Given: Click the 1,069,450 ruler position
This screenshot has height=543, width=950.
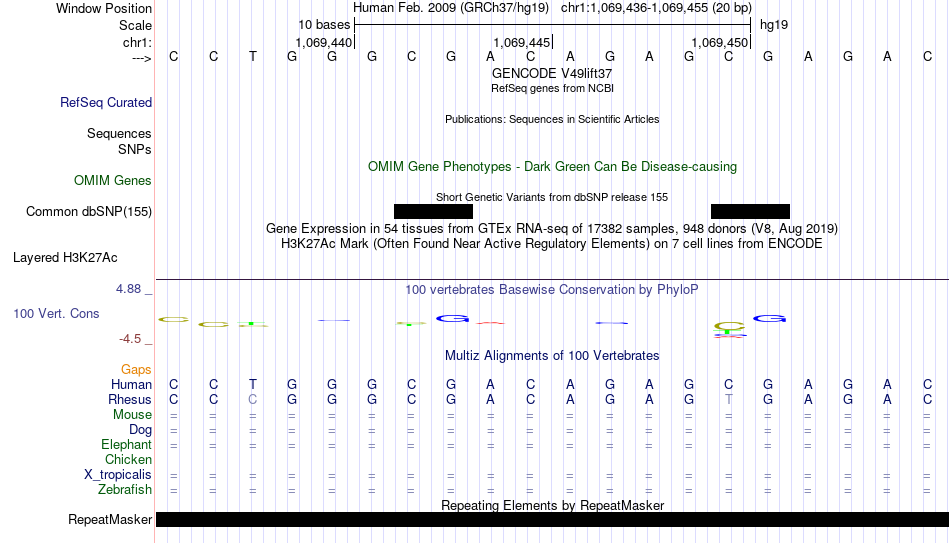Looking at the screenshot, I should click(x=720, y=42).
